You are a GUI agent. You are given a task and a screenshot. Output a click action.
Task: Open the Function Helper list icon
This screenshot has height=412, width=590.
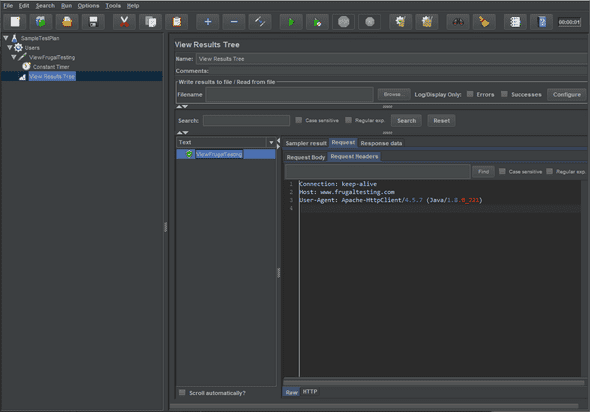[515, 22]
